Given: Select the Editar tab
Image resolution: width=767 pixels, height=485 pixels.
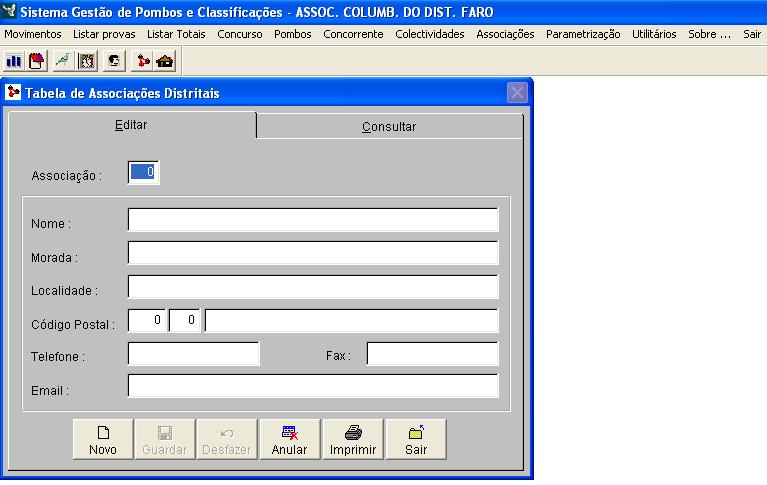Looking at the screenshot, I should [131, 125].
